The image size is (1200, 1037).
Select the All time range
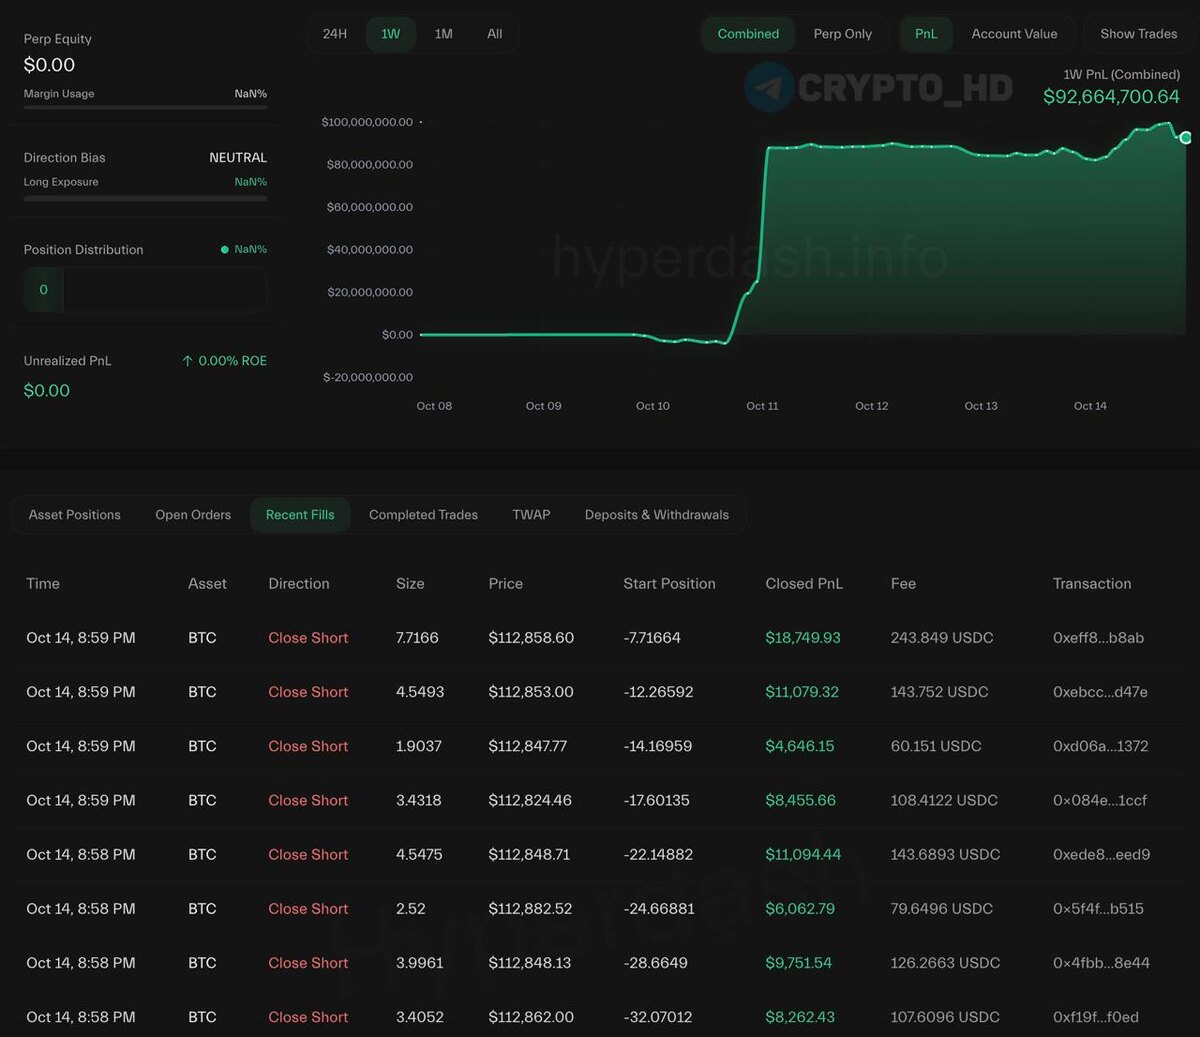pyautogui.click(x=494, y=34)
